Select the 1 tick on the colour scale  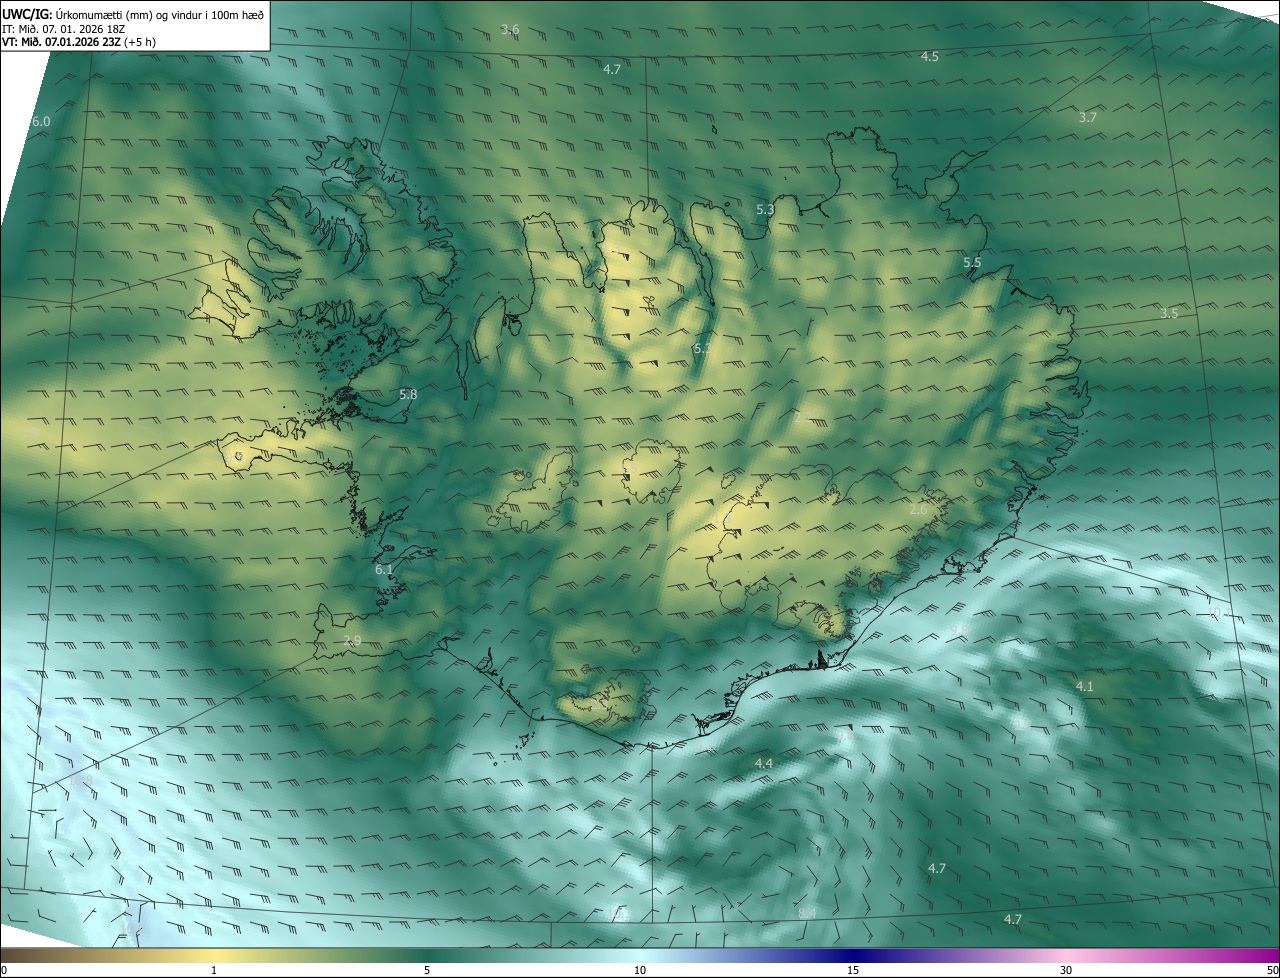pos(214,970)
